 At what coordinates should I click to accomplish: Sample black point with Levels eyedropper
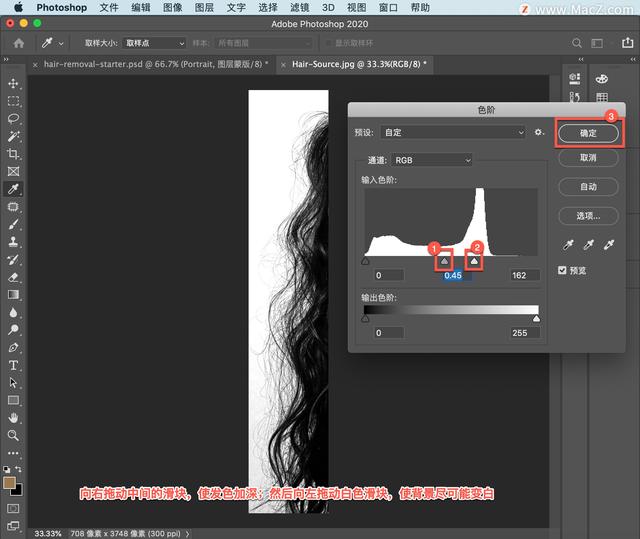point(568,244)
